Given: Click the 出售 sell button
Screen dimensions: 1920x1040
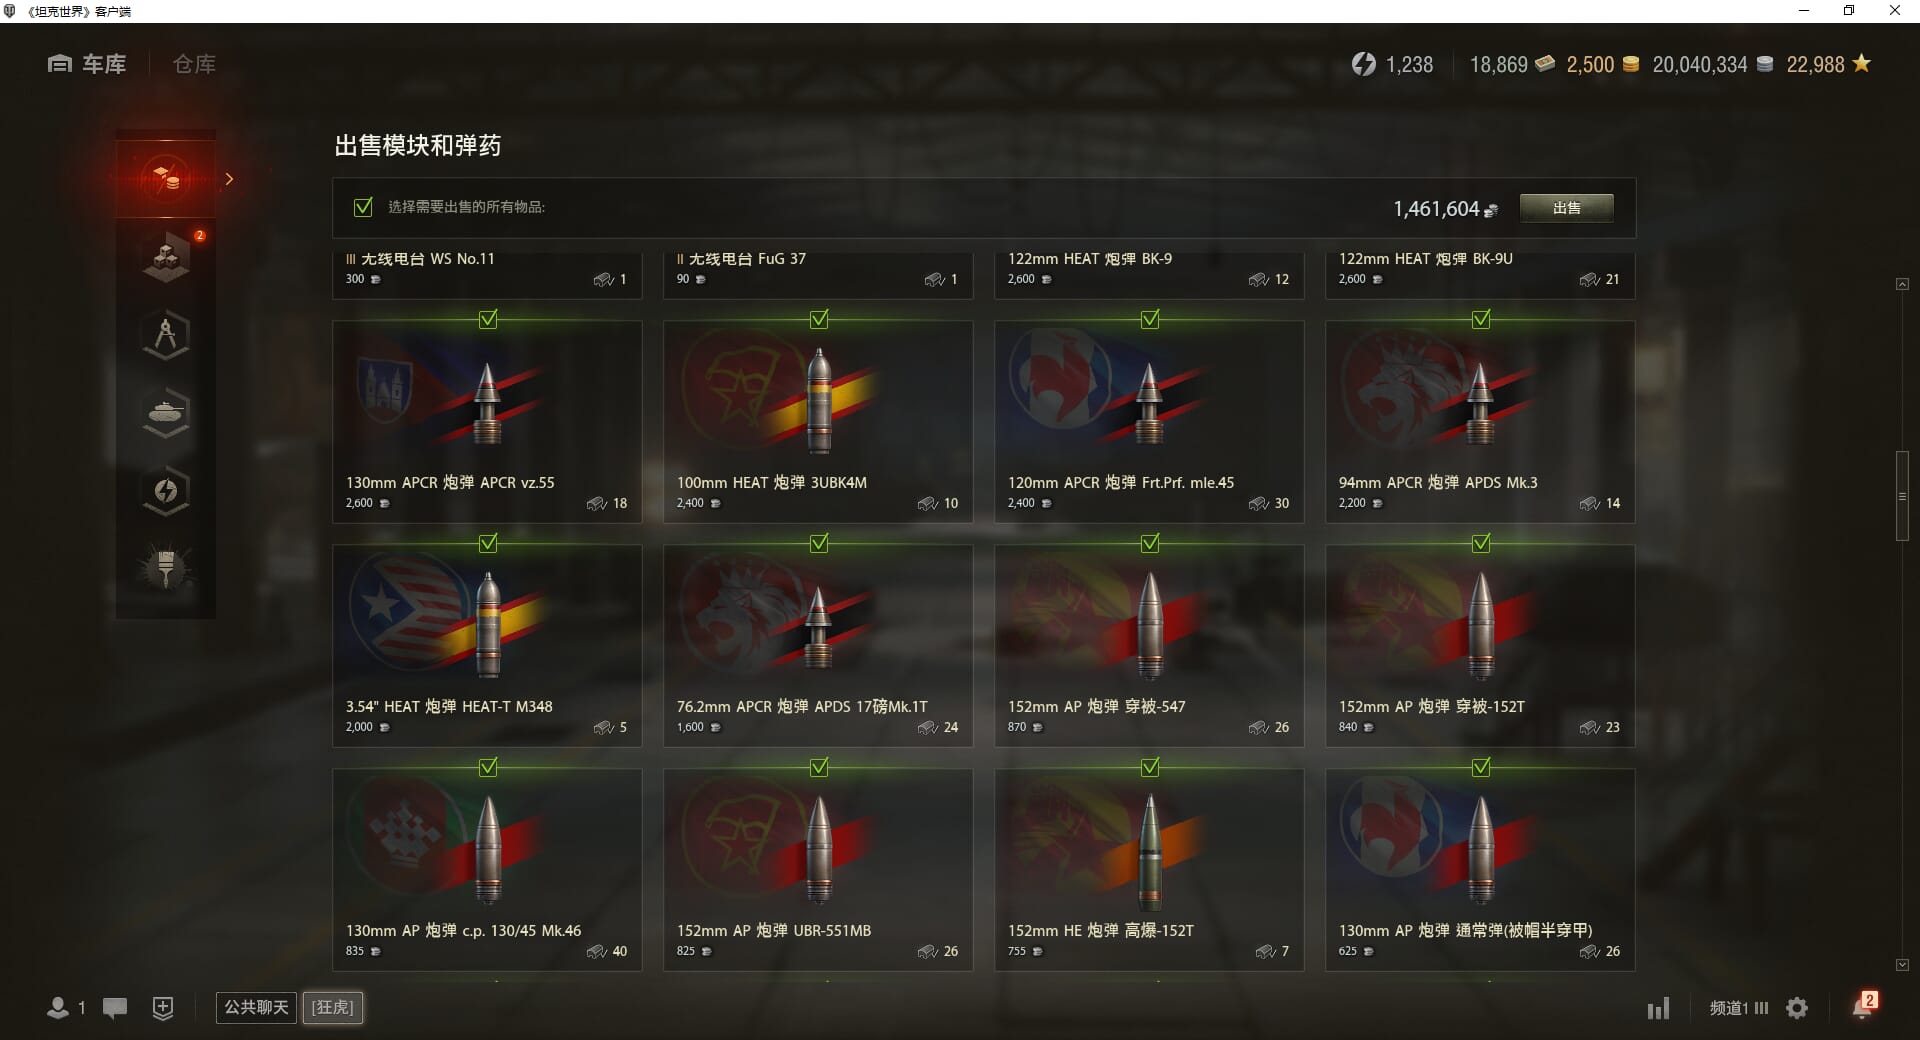Looking at the screenshot, I should point(1566,208).
